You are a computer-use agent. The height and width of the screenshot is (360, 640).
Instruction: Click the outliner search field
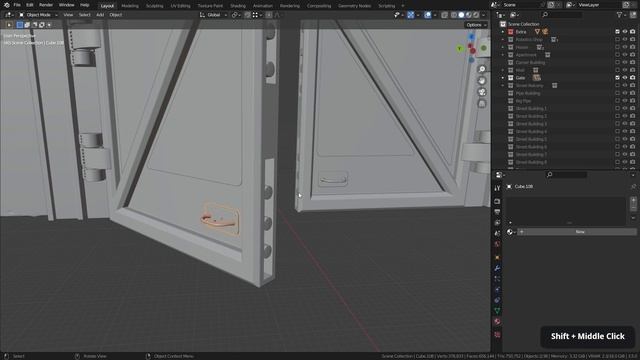click(x=562, y=15)
